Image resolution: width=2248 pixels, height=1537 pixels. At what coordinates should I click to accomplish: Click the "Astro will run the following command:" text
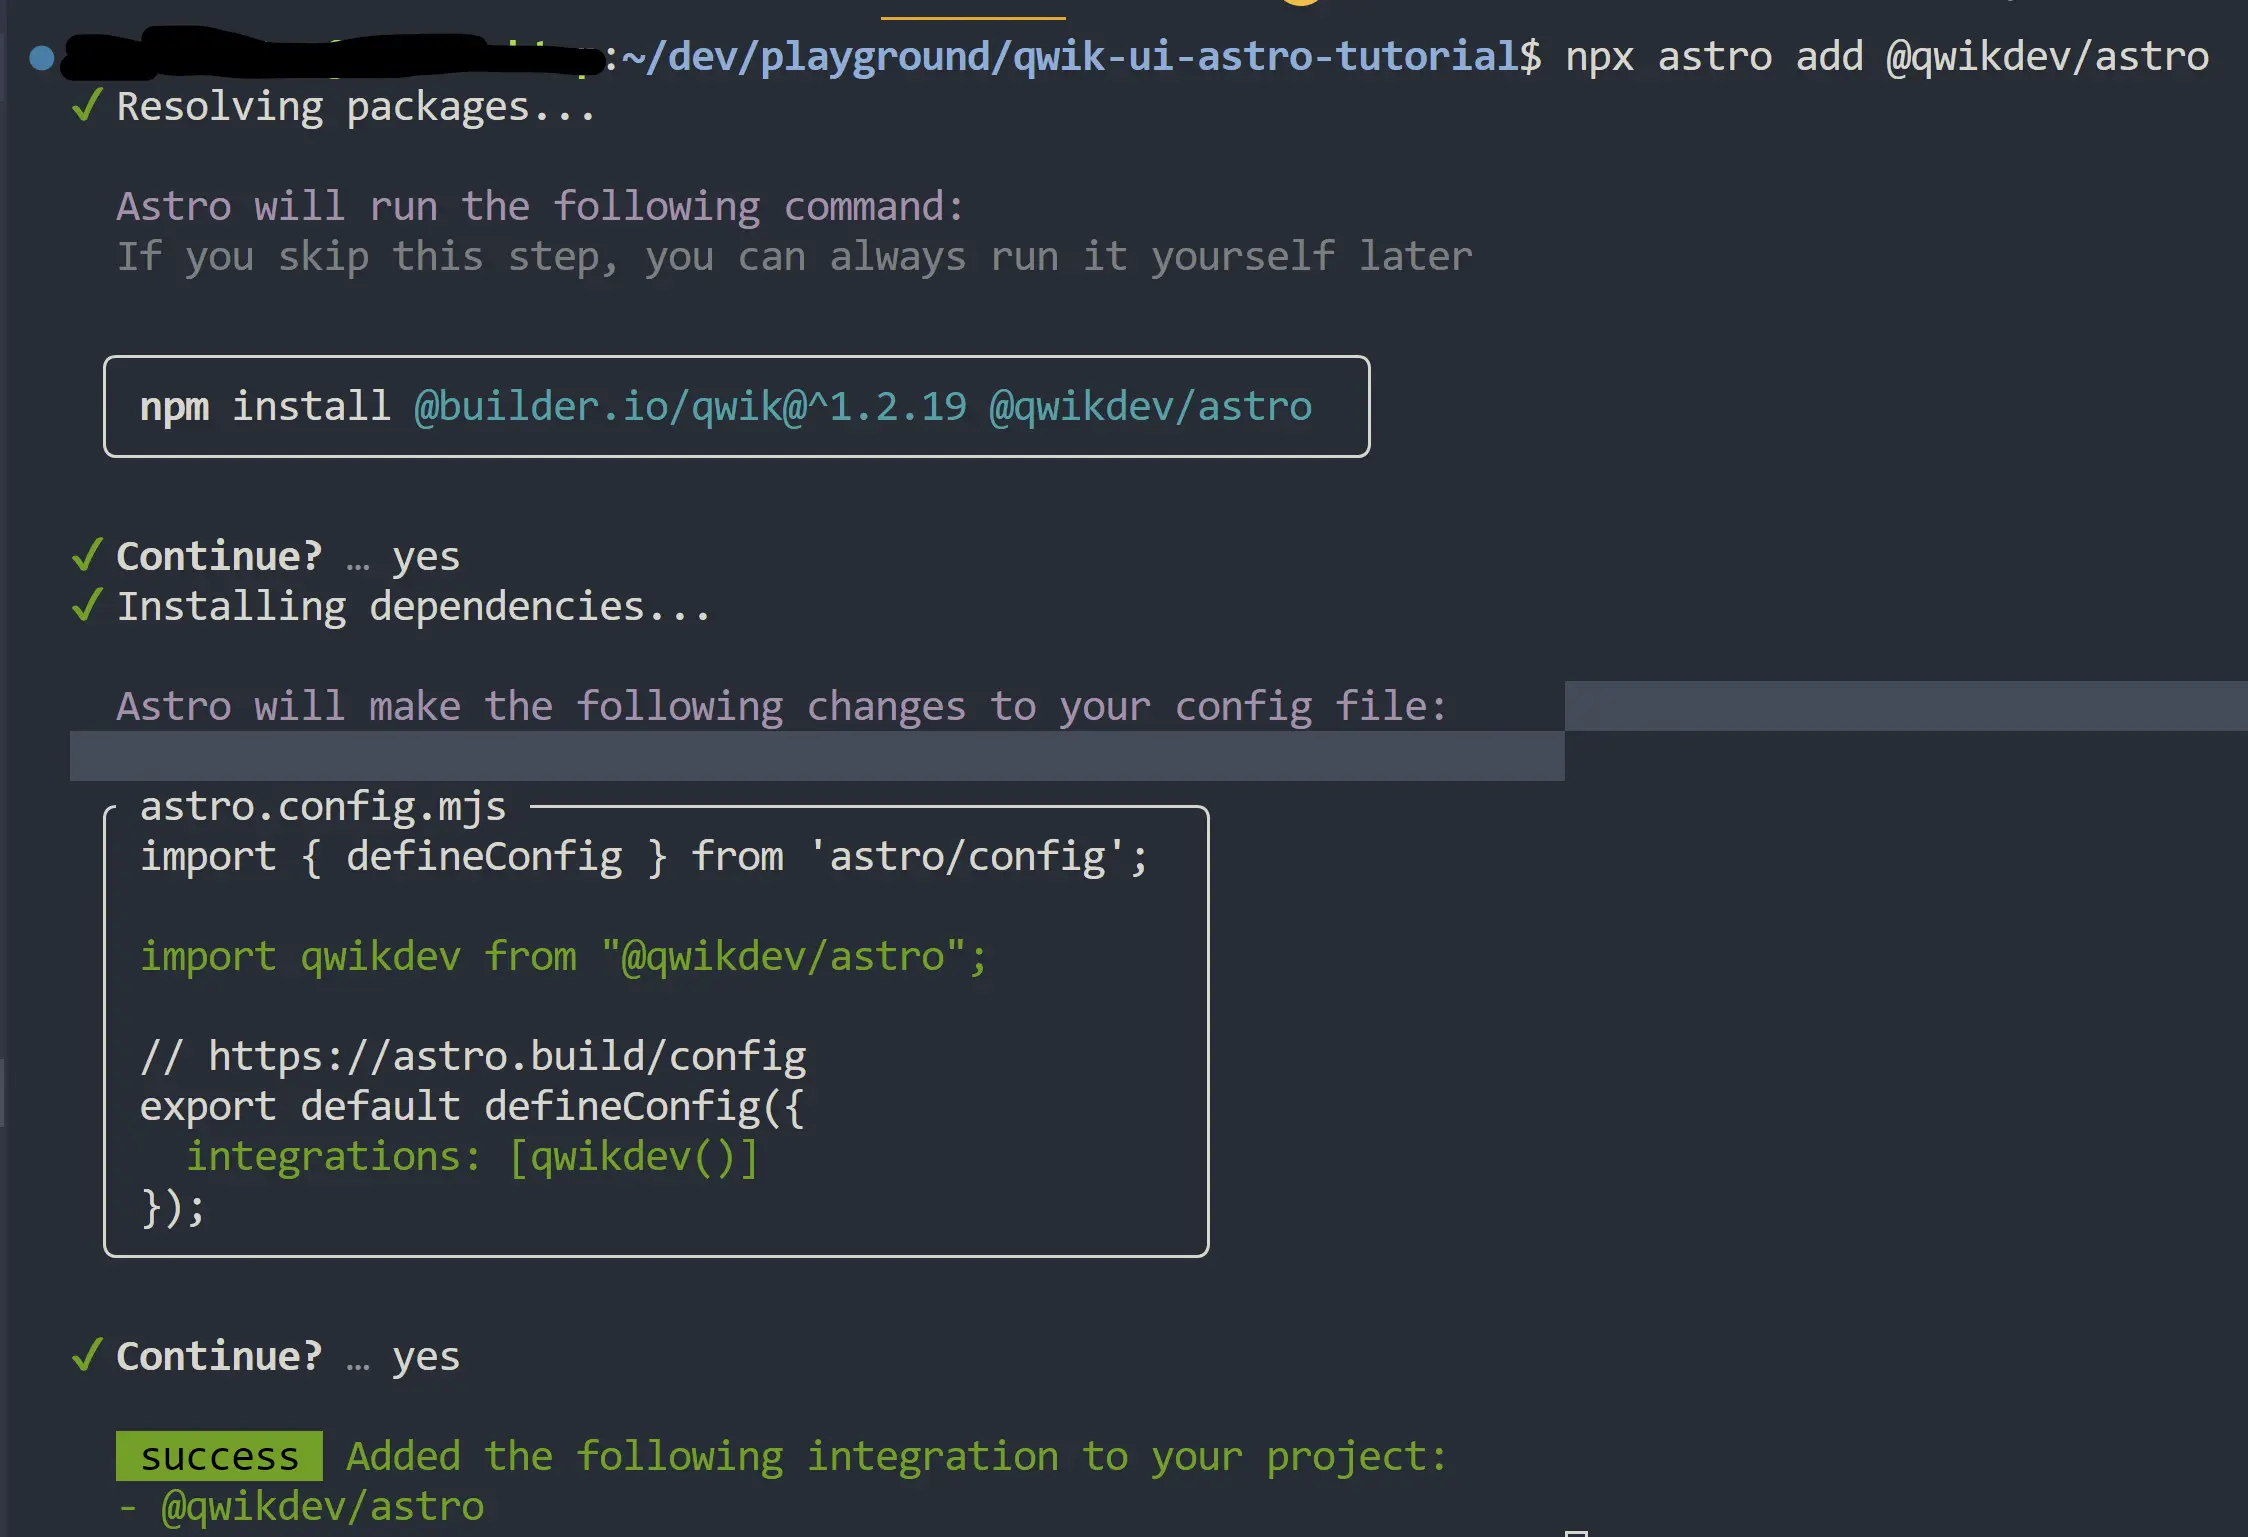[540, 206]
